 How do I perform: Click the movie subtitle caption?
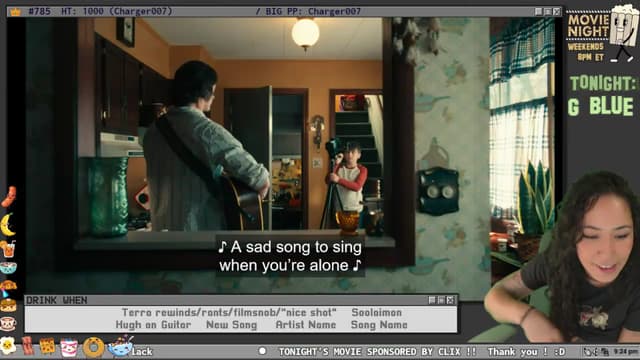click(290, 256)
